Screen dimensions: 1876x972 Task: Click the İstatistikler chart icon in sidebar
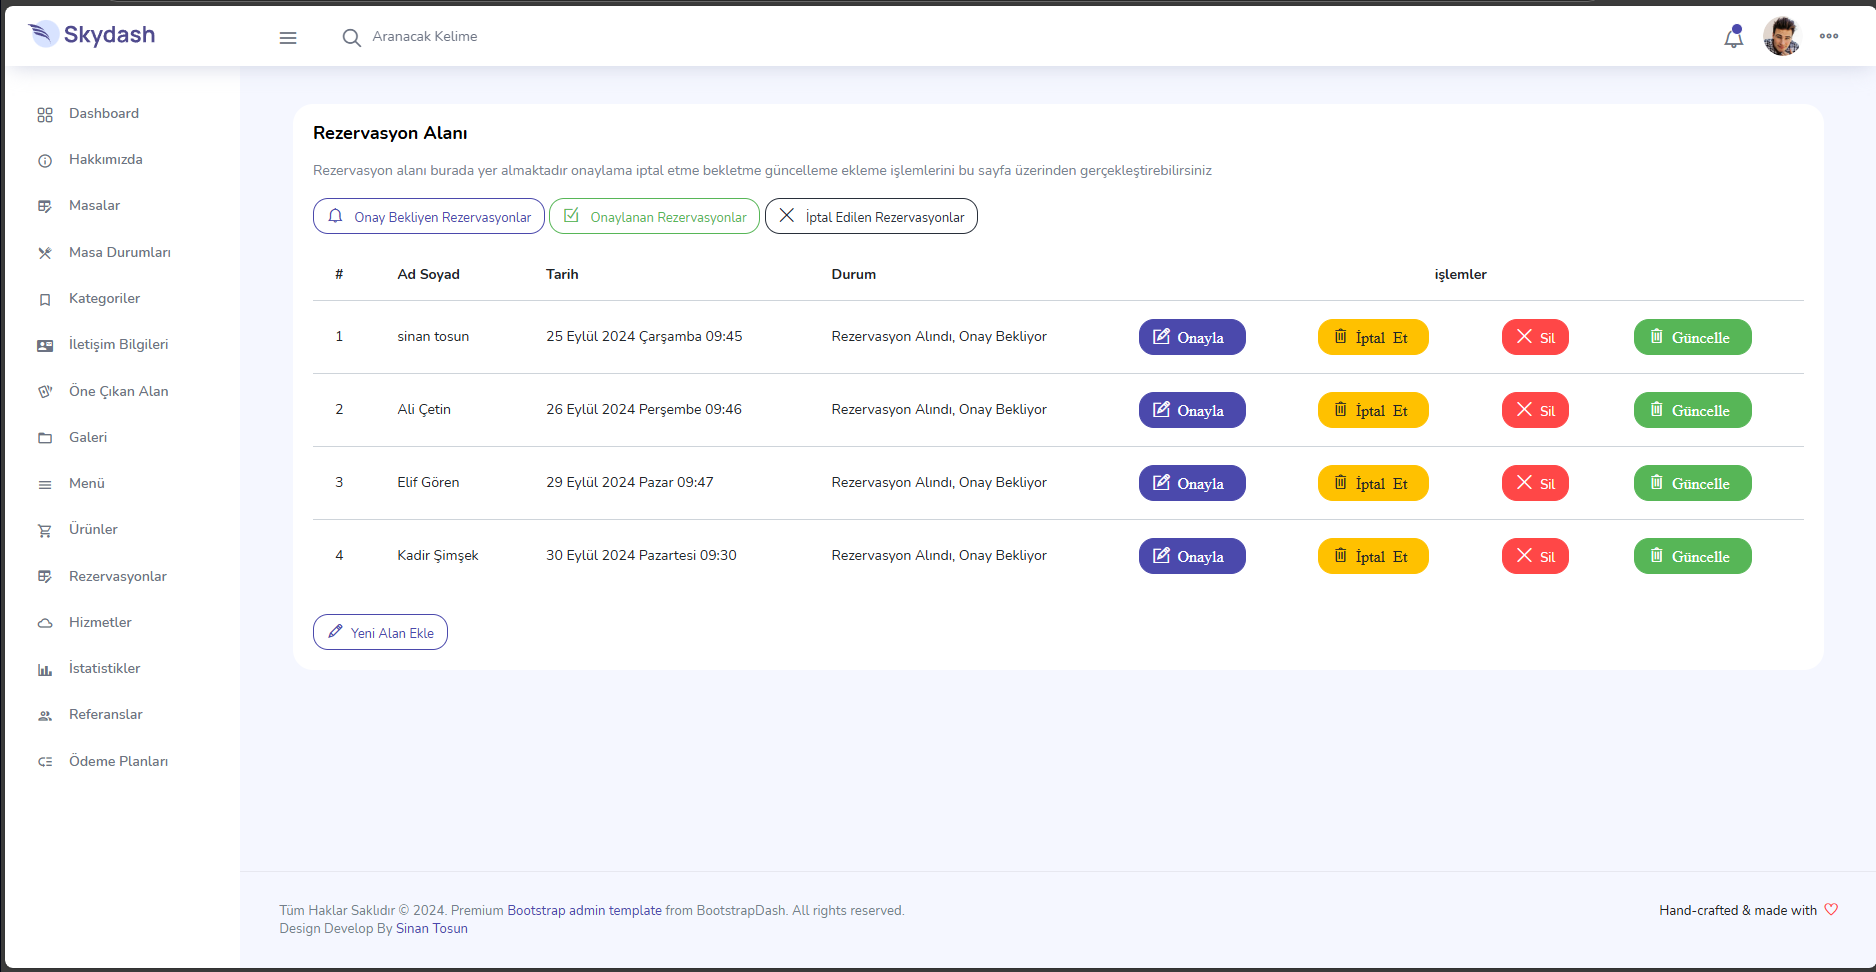[45, 670]
